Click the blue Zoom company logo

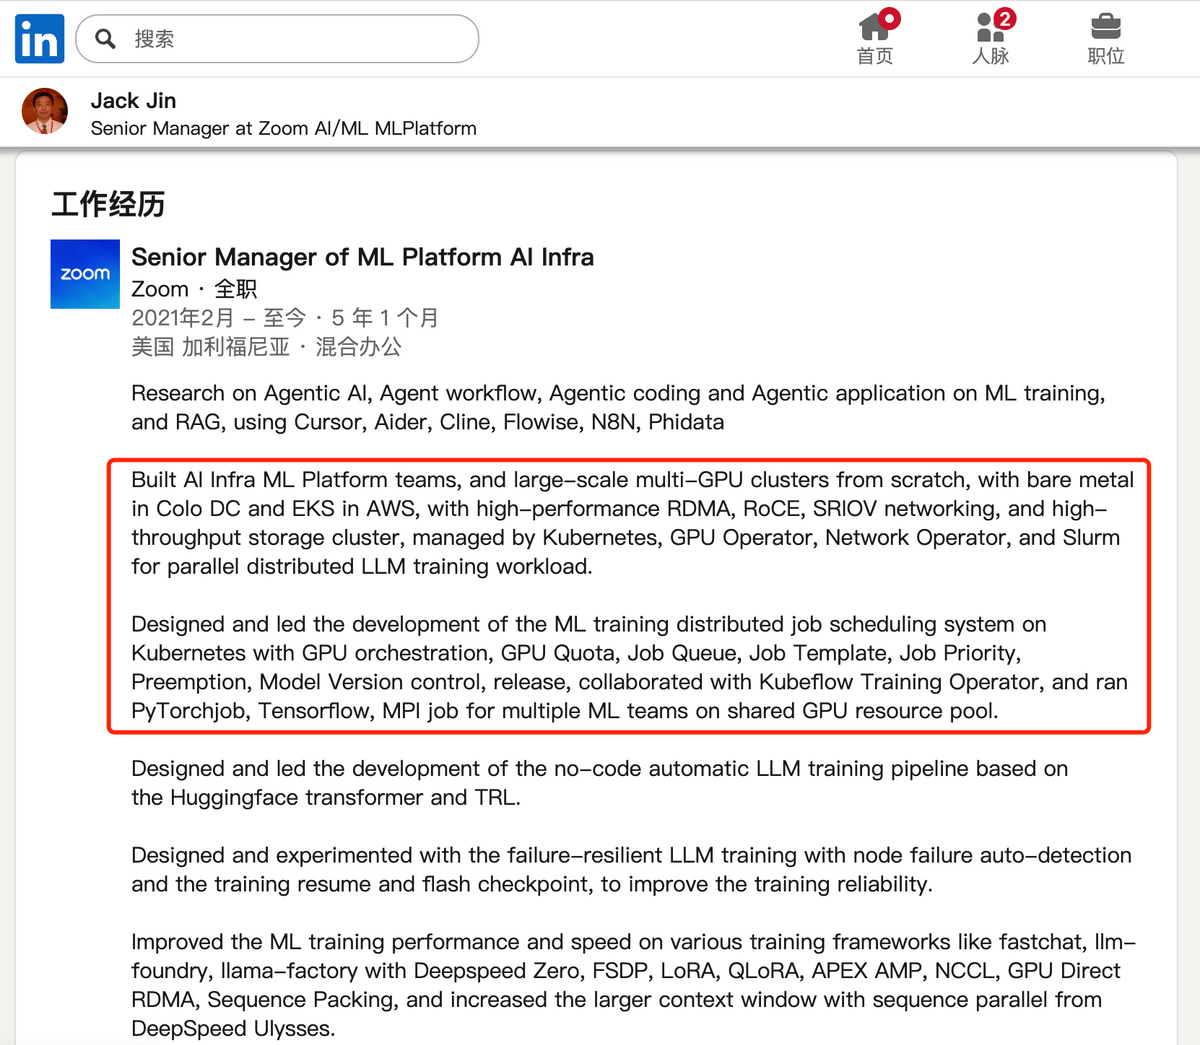pyautogui.click(x=85, y=274)
